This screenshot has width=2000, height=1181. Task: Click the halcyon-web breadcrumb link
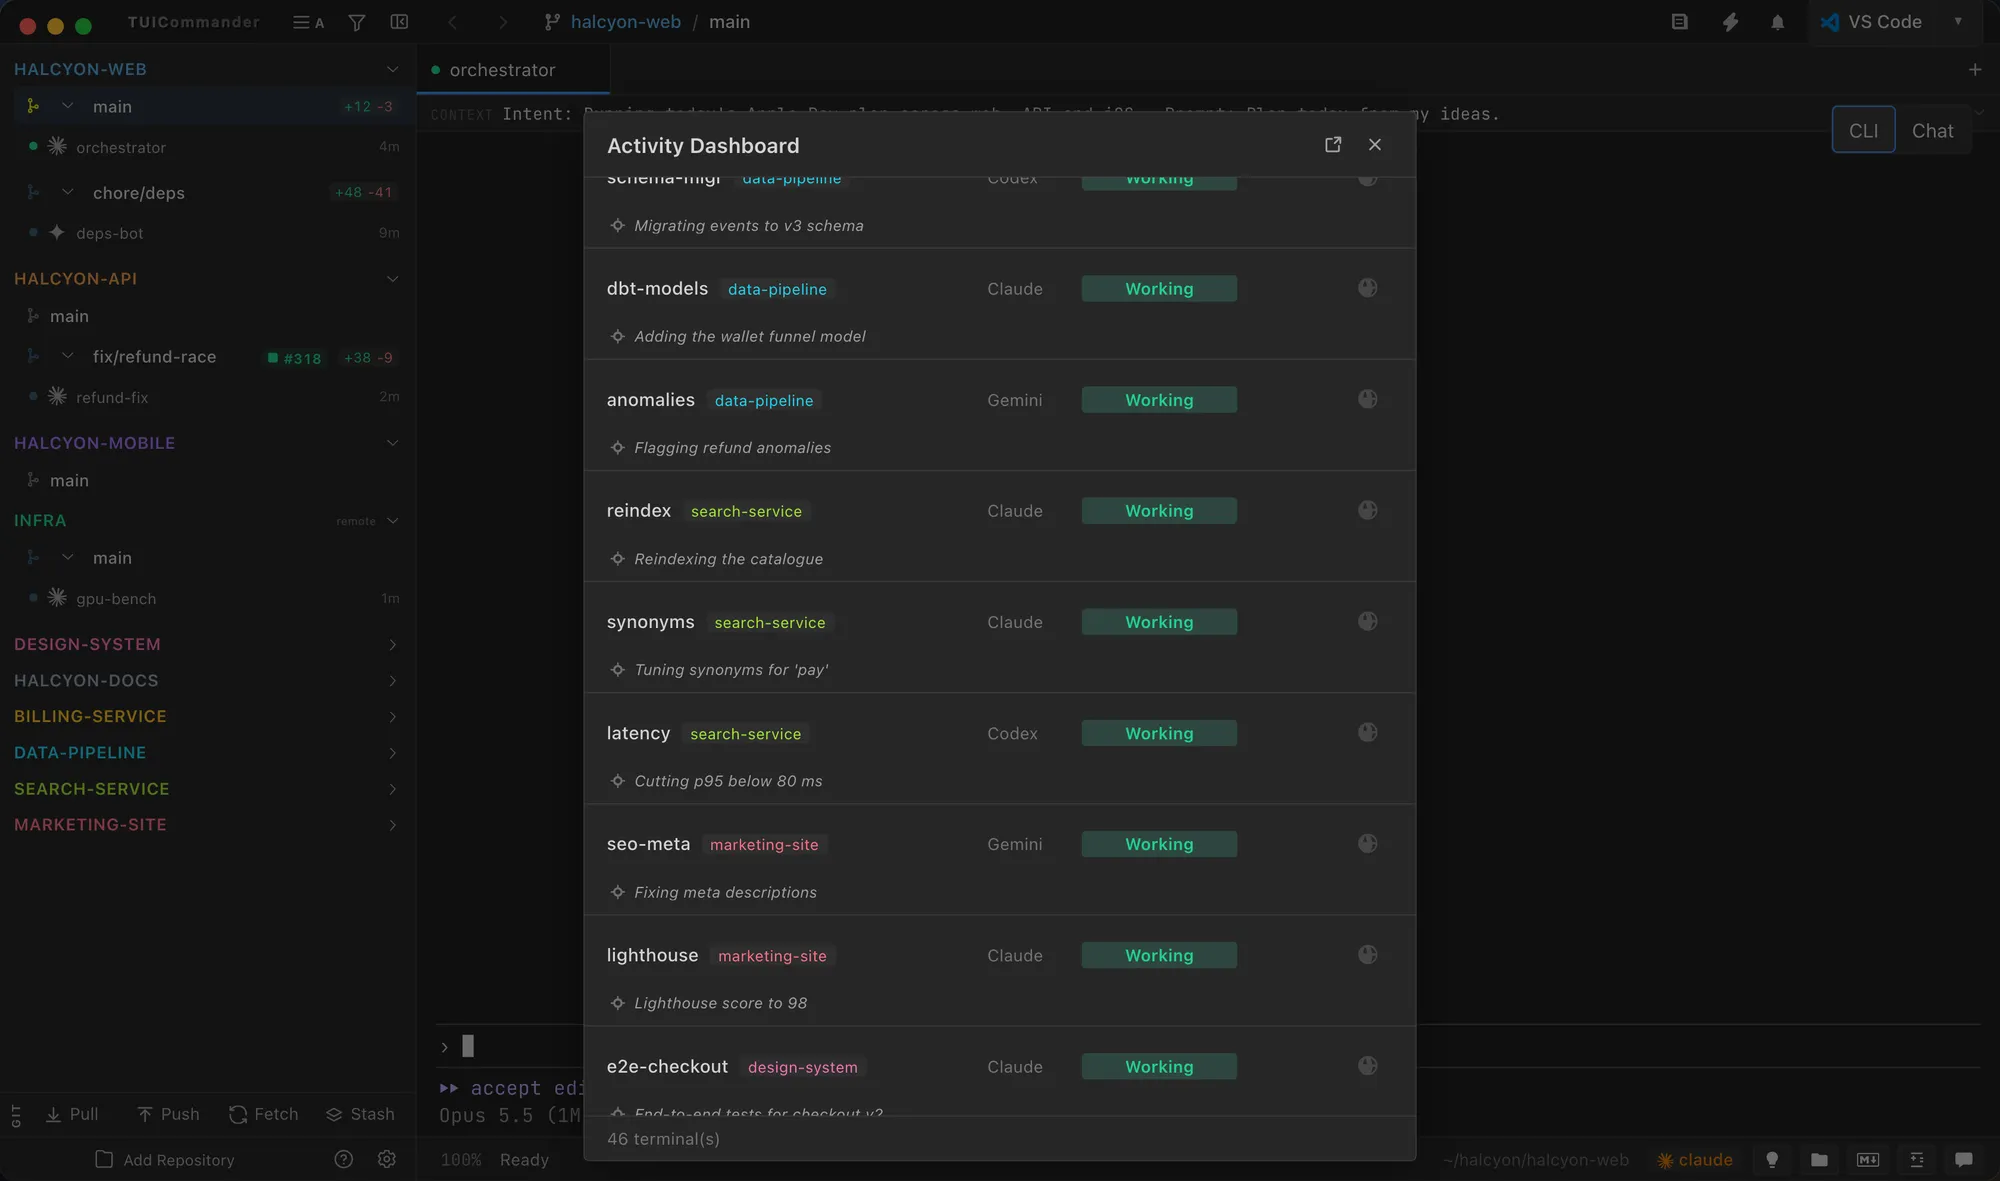625,22
